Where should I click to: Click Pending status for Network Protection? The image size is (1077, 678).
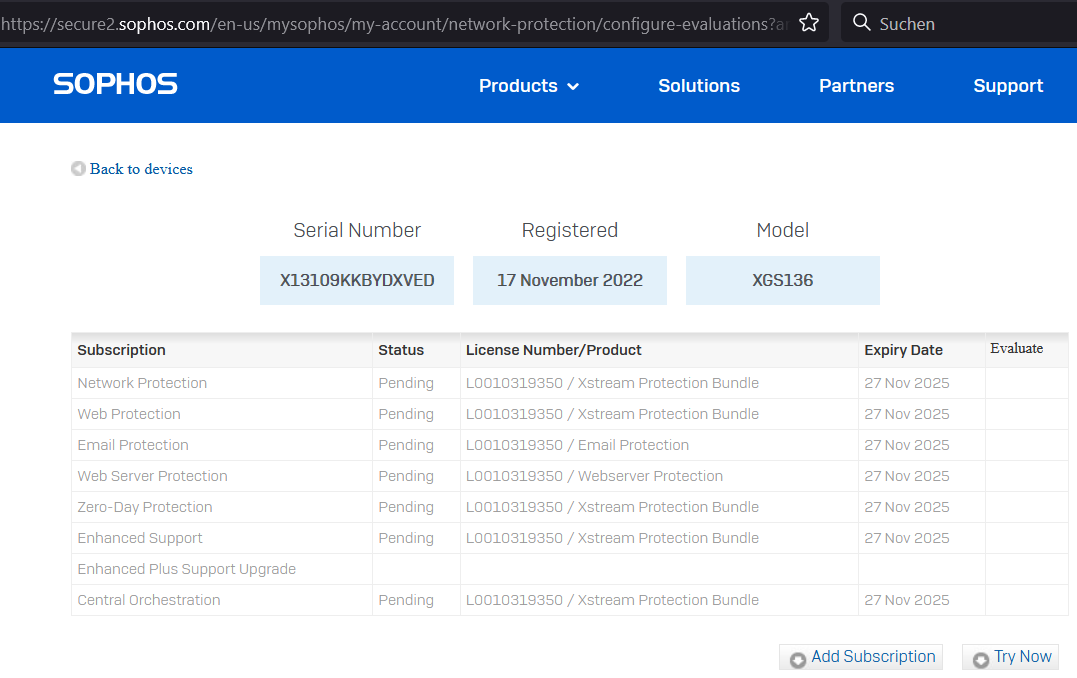[x=406, y=383]
